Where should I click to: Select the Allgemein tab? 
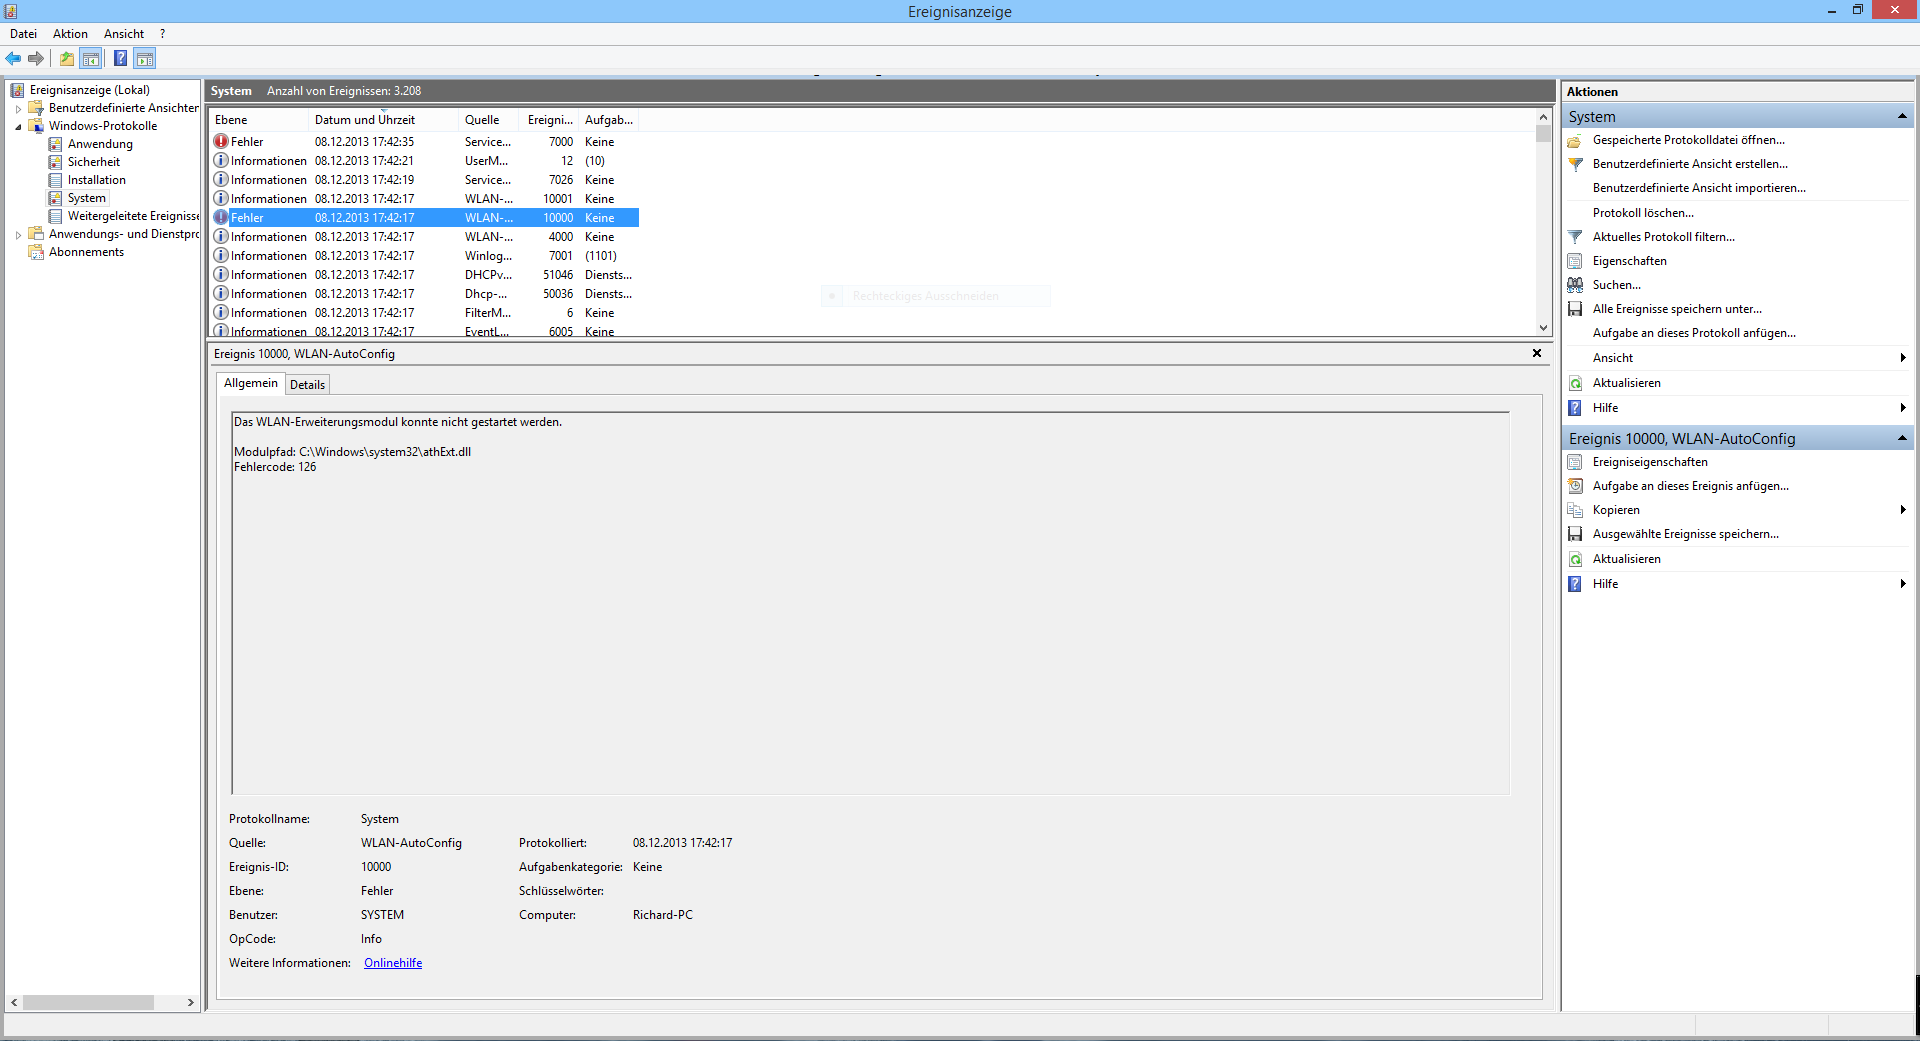pyautogui.click(x=251, y=383)
